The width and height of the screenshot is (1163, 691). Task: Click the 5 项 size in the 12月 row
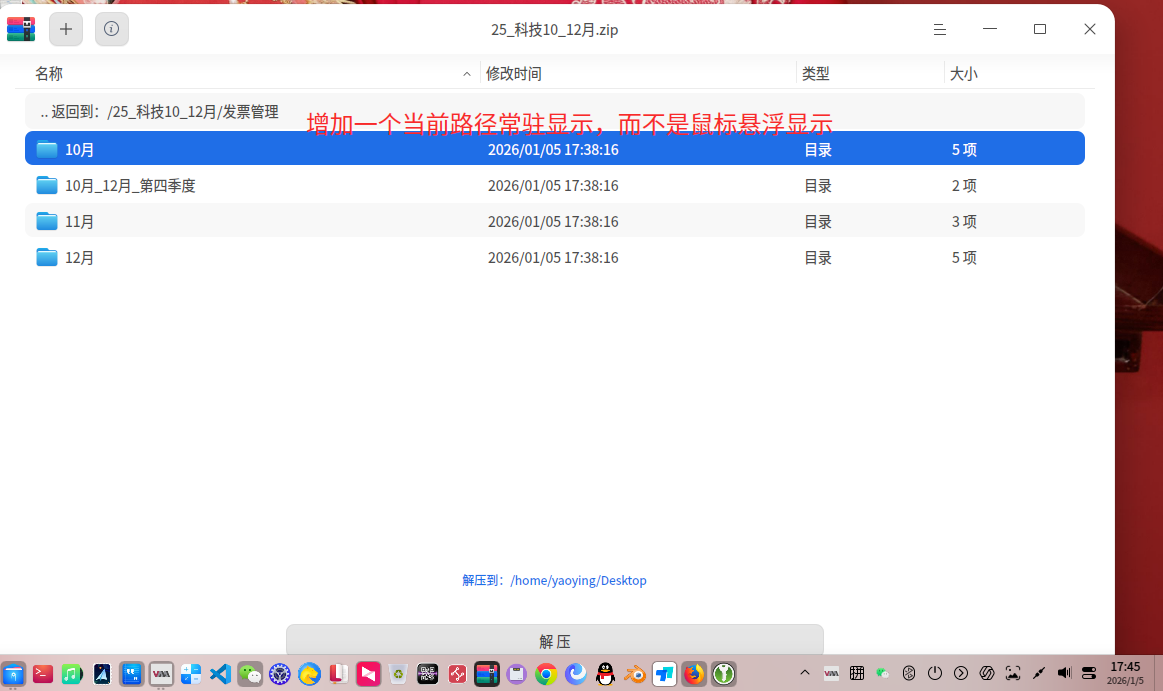[x=964, y=257]
